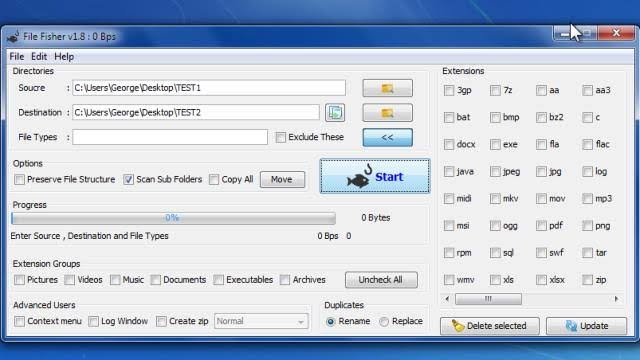This screenshot has height=360, width=640.
Task: Click the Move button
Action: (282, 180)
